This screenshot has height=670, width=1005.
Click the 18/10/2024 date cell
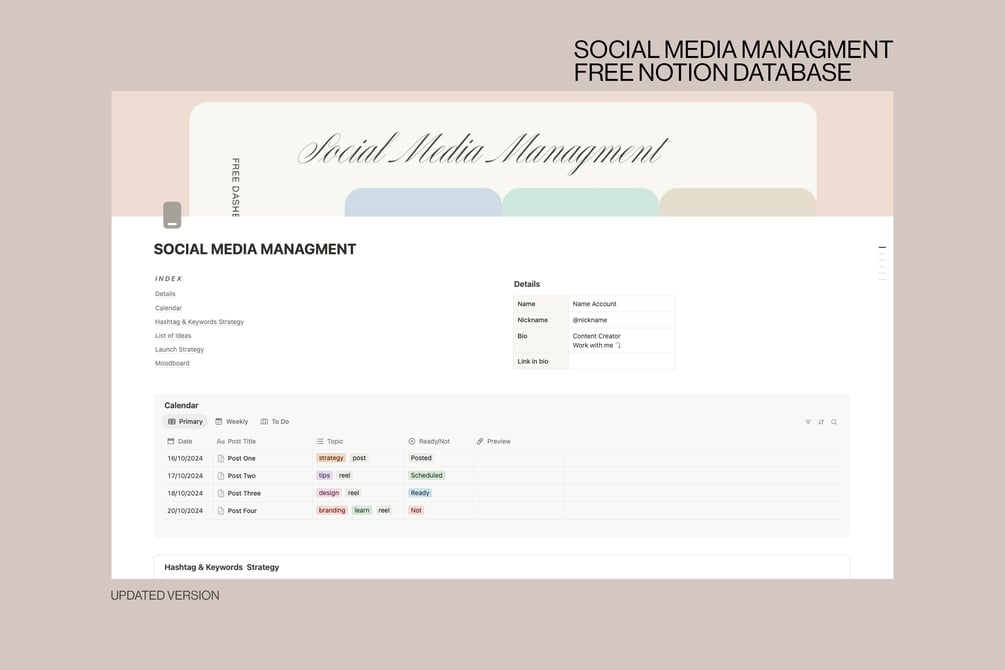pos(185,493)
